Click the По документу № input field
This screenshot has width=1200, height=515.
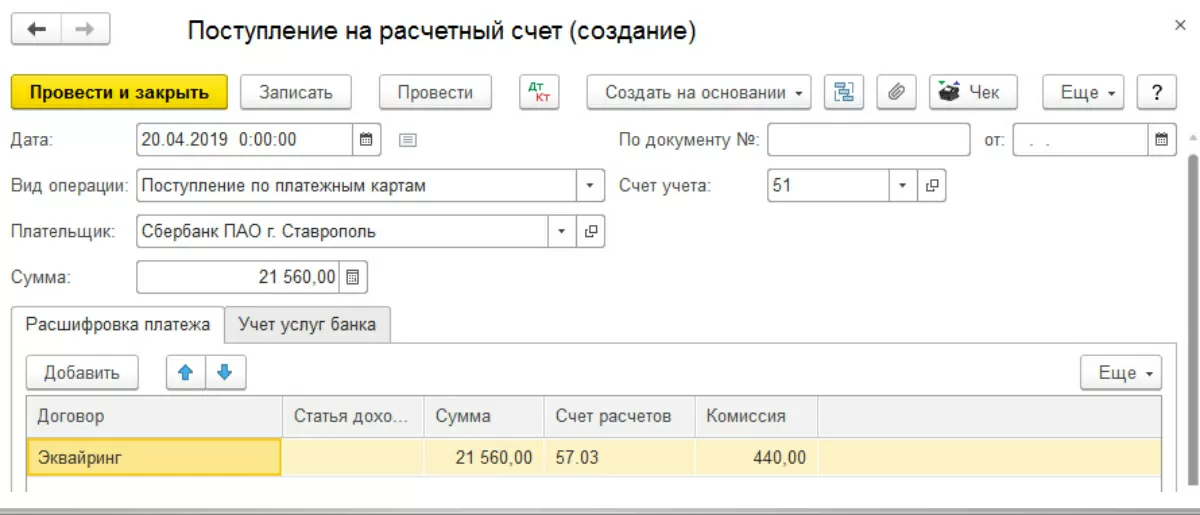(868, 140)
